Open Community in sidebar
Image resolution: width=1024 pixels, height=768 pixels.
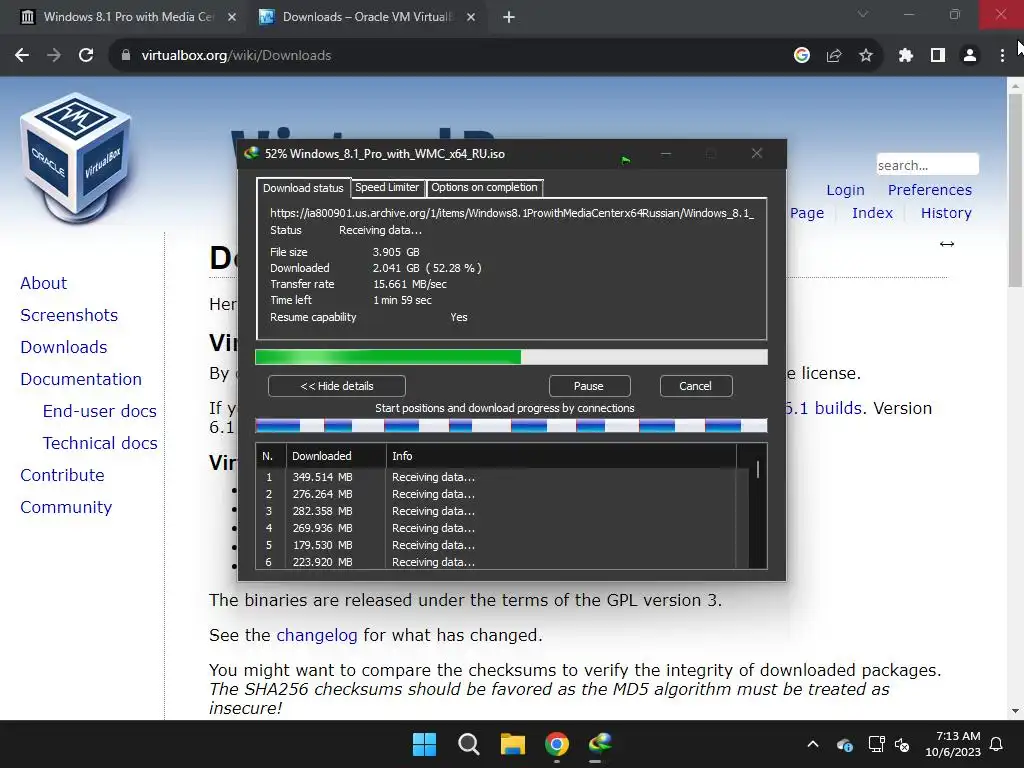point(66,507)
